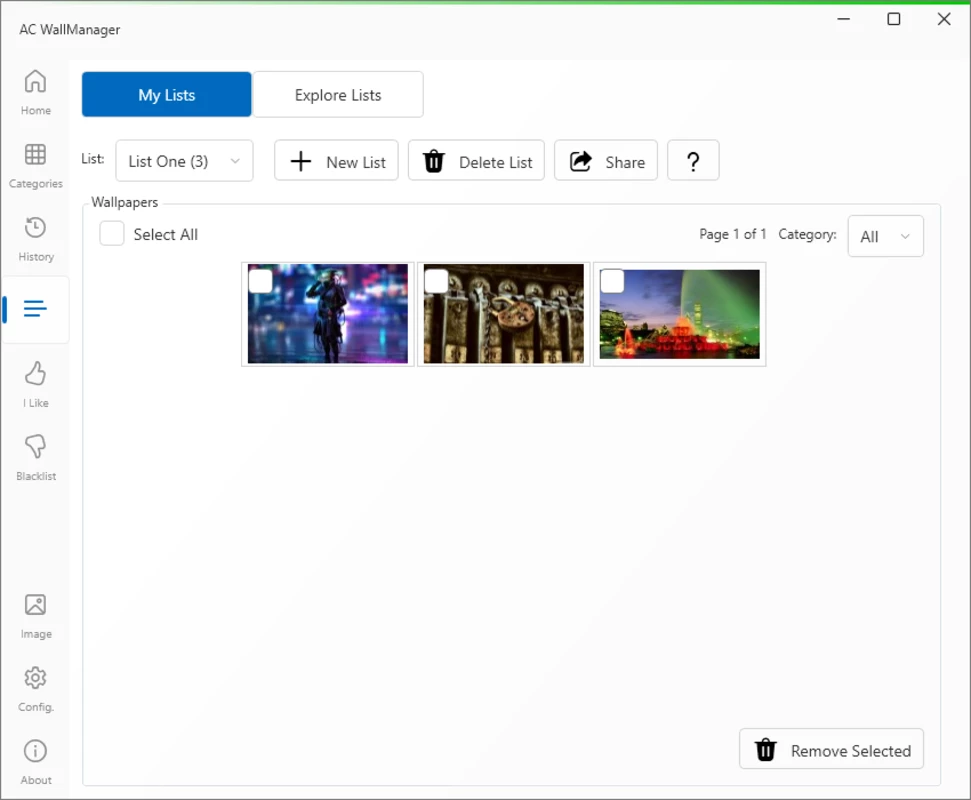Viewport: 971px width, 800px height.
Task: Share the current list
Action: coord(606,161)
